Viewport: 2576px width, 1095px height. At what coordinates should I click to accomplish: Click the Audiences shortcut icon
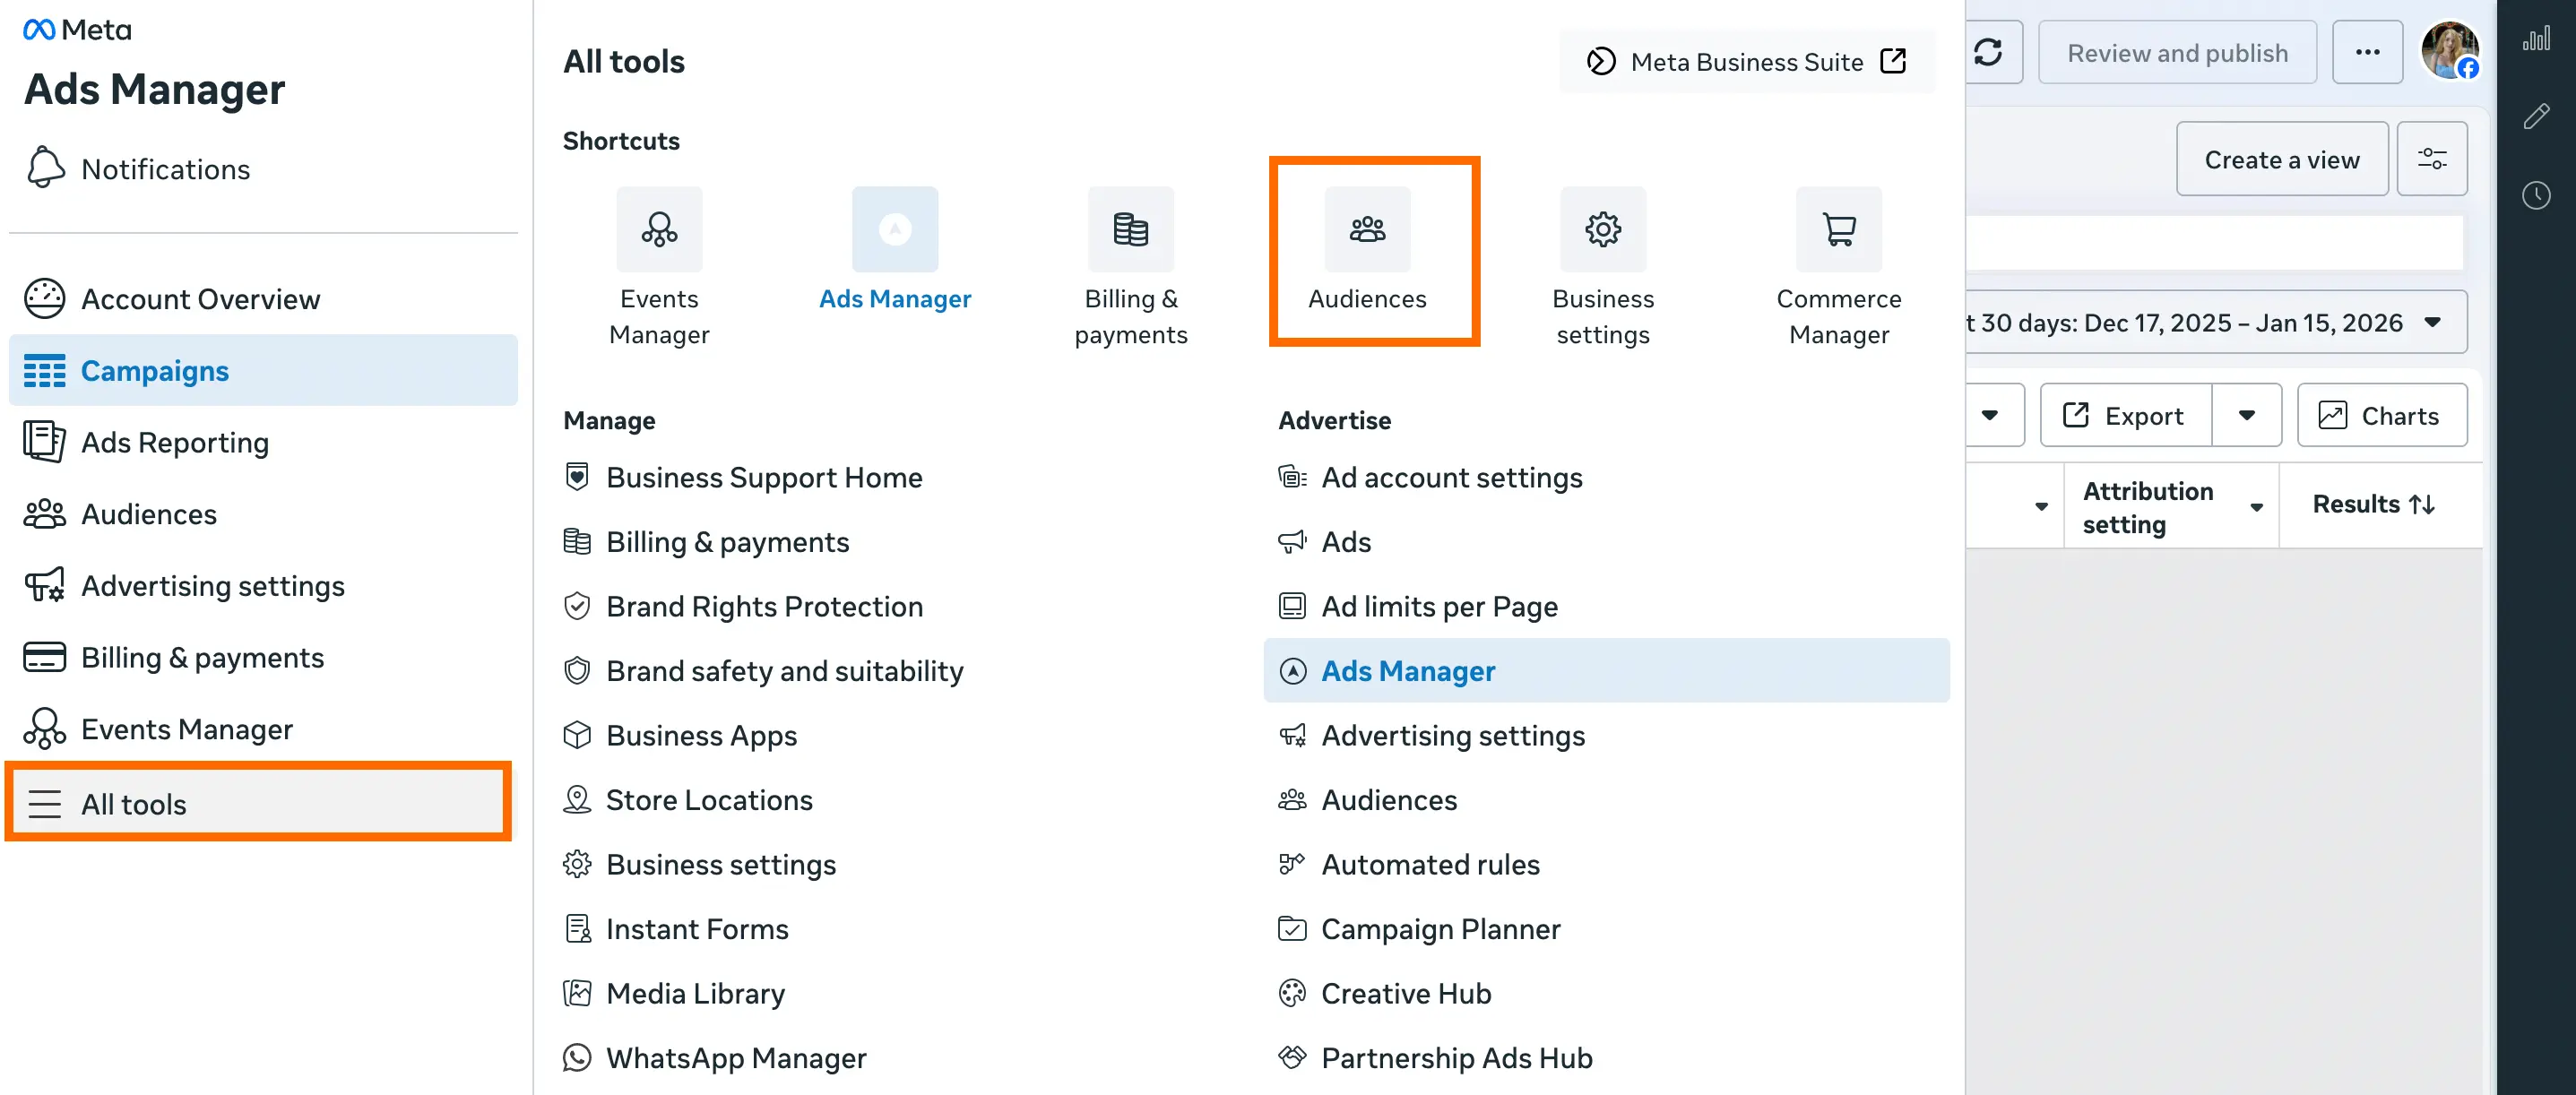[1366, 230]
